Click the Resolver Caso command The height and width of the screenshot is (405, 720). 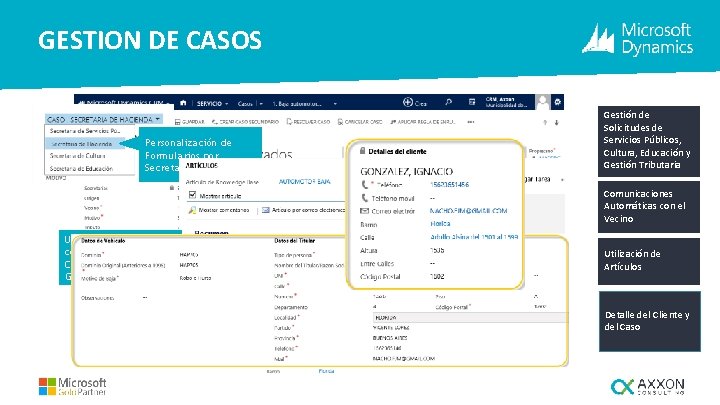tap(308, 122)
